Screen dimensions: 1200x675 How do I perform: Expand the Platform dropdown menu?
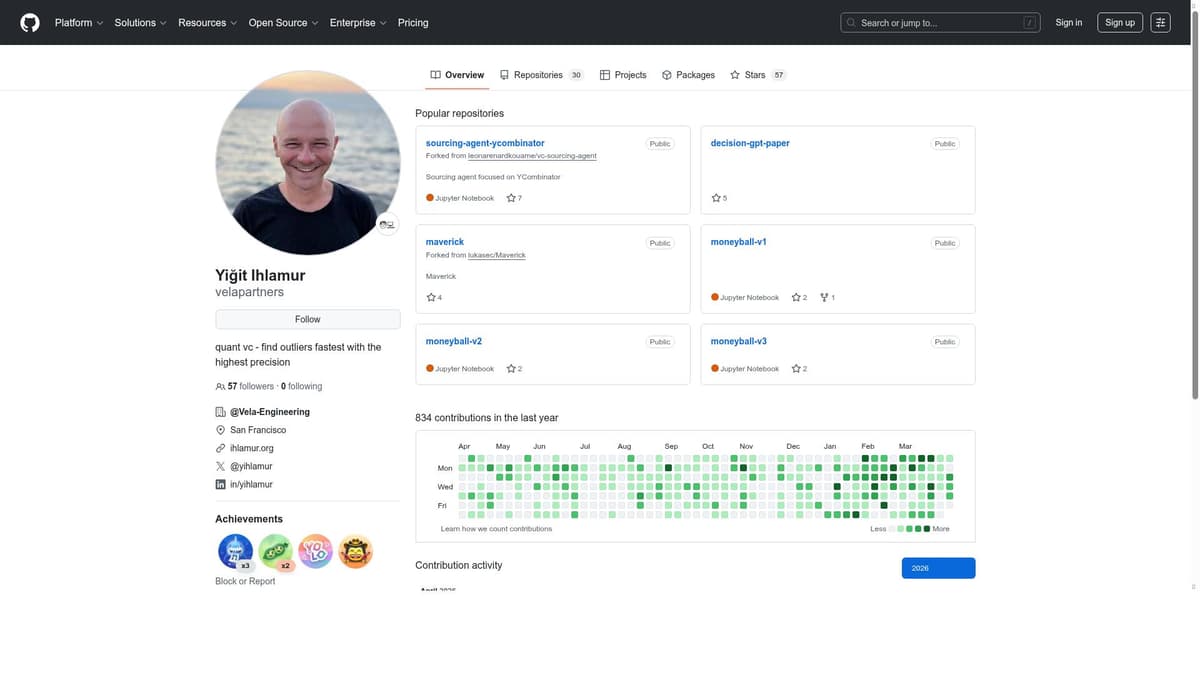tap(78, 22)
